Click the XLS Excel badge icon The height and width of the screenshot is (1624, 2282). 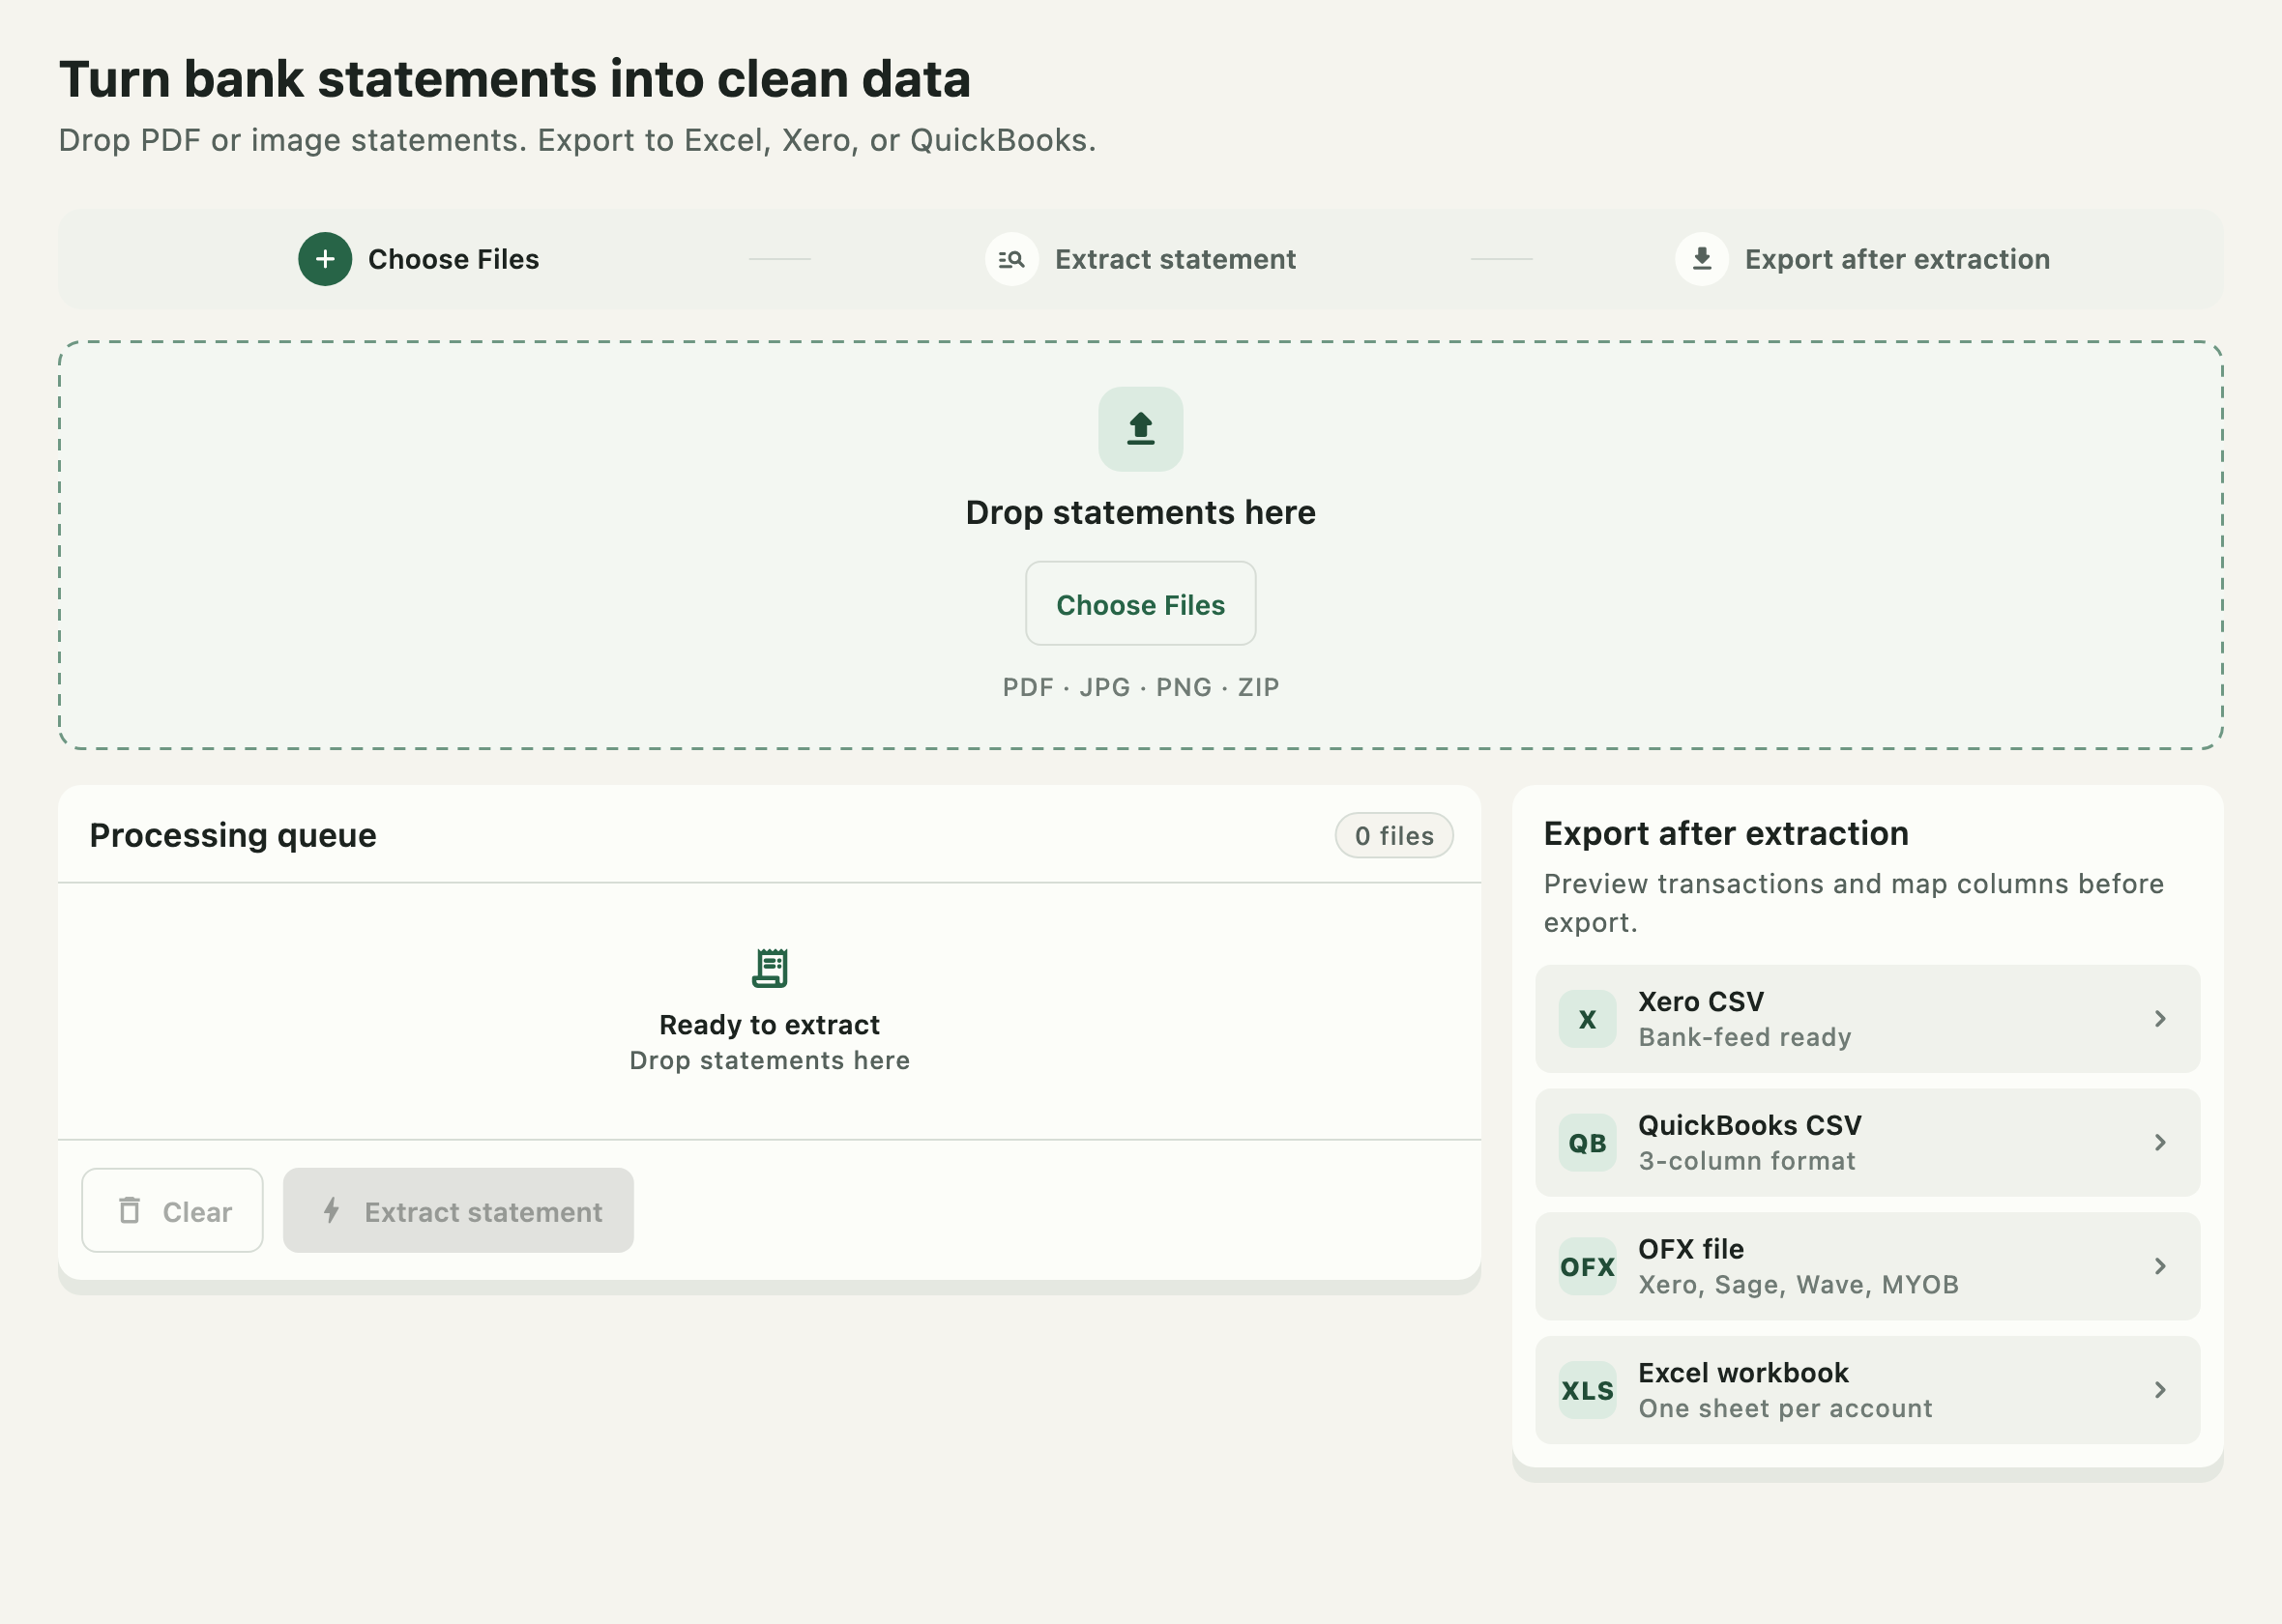pos(1587,1391)
